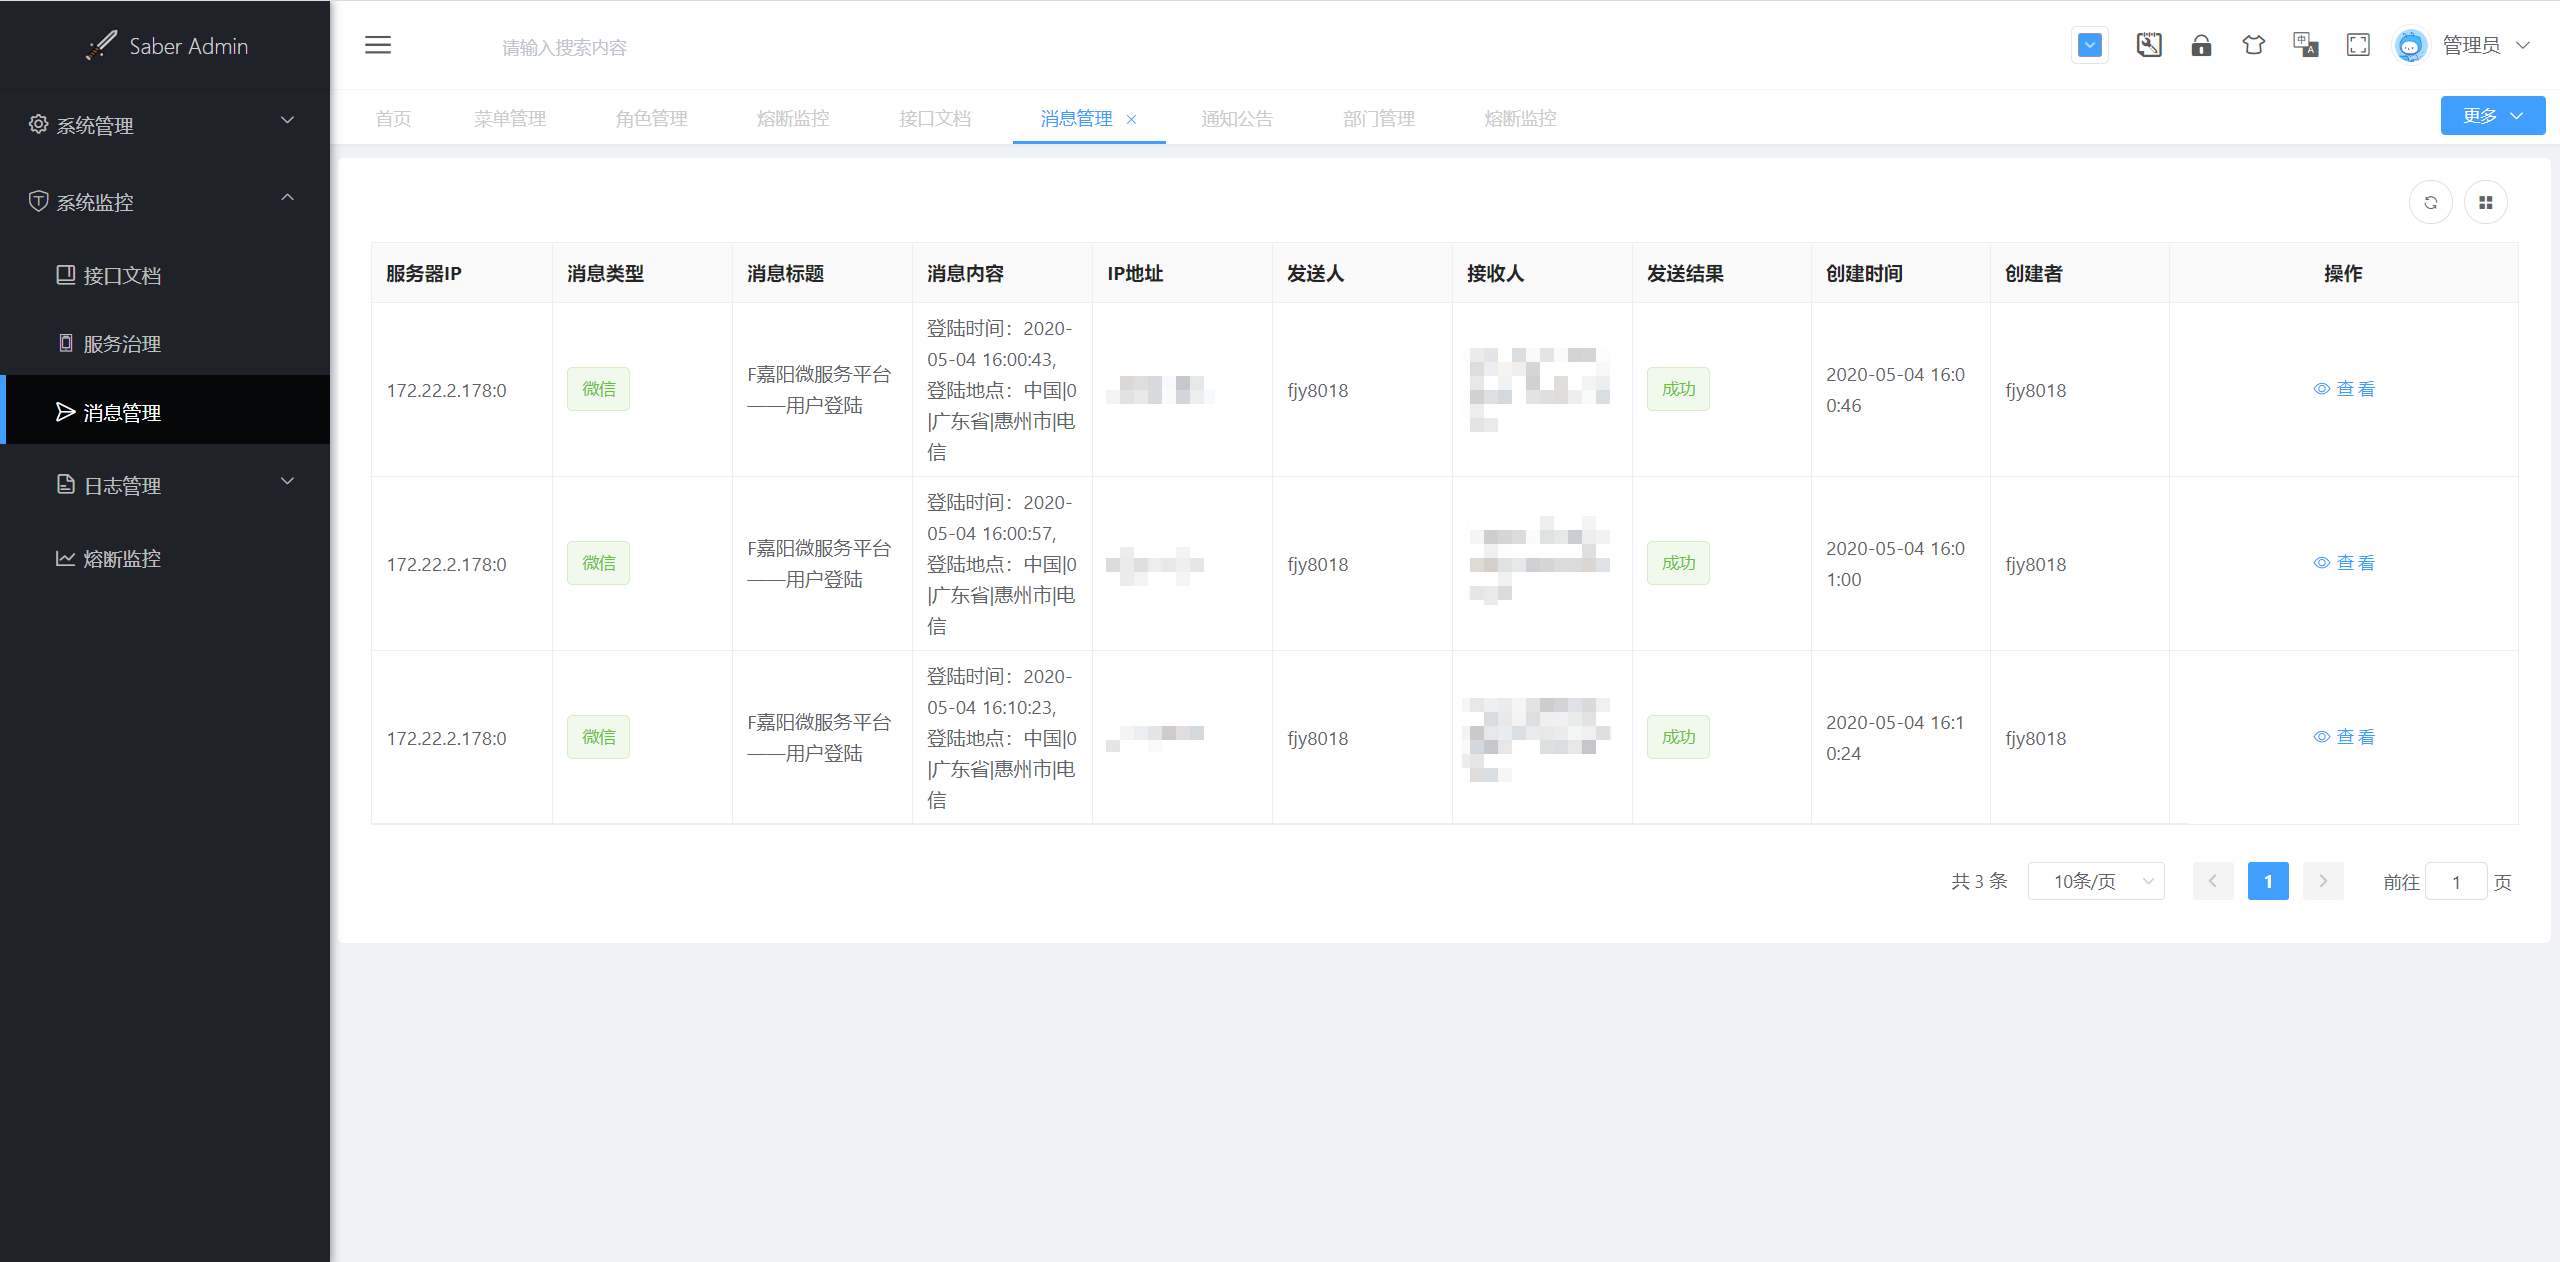Click the language translation icon
2560x1262 pixels.
2305,45
